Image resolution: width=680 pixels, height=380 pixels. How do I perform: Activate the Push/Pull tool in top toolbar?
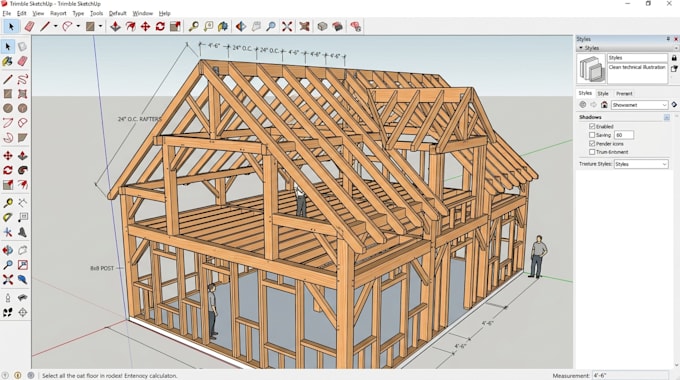pos(115,26)
